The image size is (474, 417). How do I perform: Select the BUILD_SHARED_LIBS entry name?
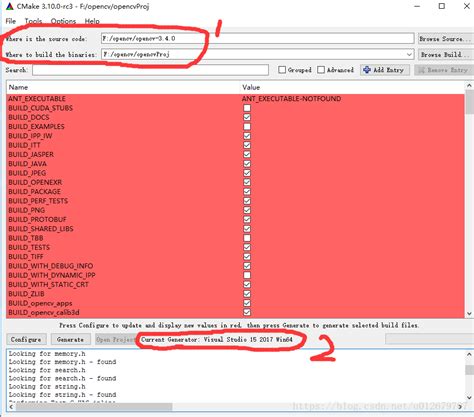[41, 229]
